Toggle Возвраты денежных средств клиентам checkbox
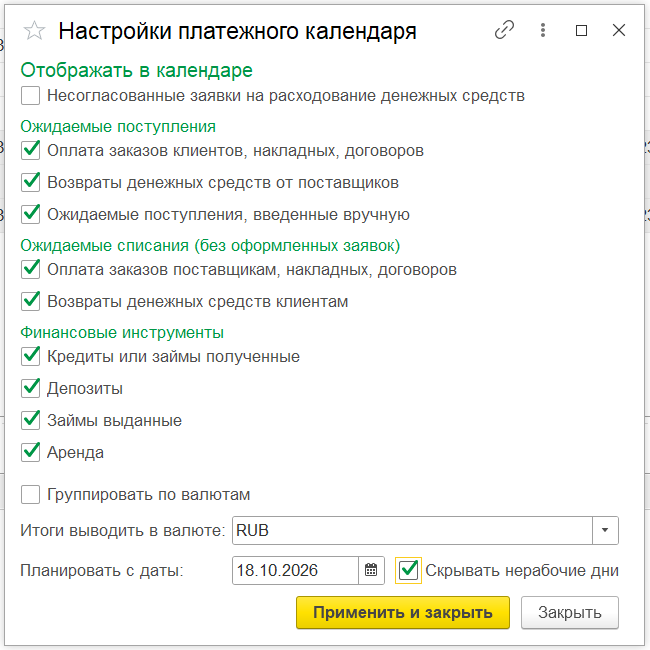This screenshot has width=650, height=650. click(x=30, y=301)
